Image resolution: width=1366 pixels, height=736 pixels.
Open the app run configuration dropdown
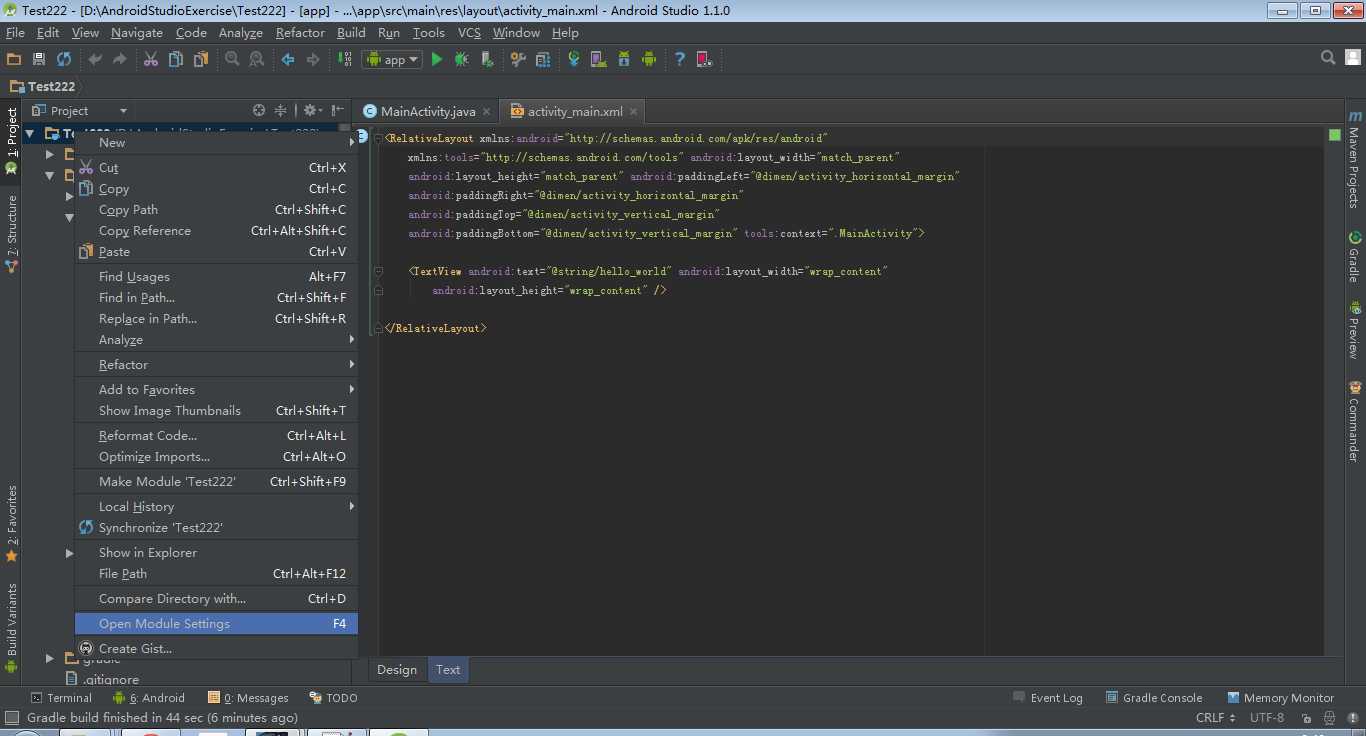pos(391,59)
